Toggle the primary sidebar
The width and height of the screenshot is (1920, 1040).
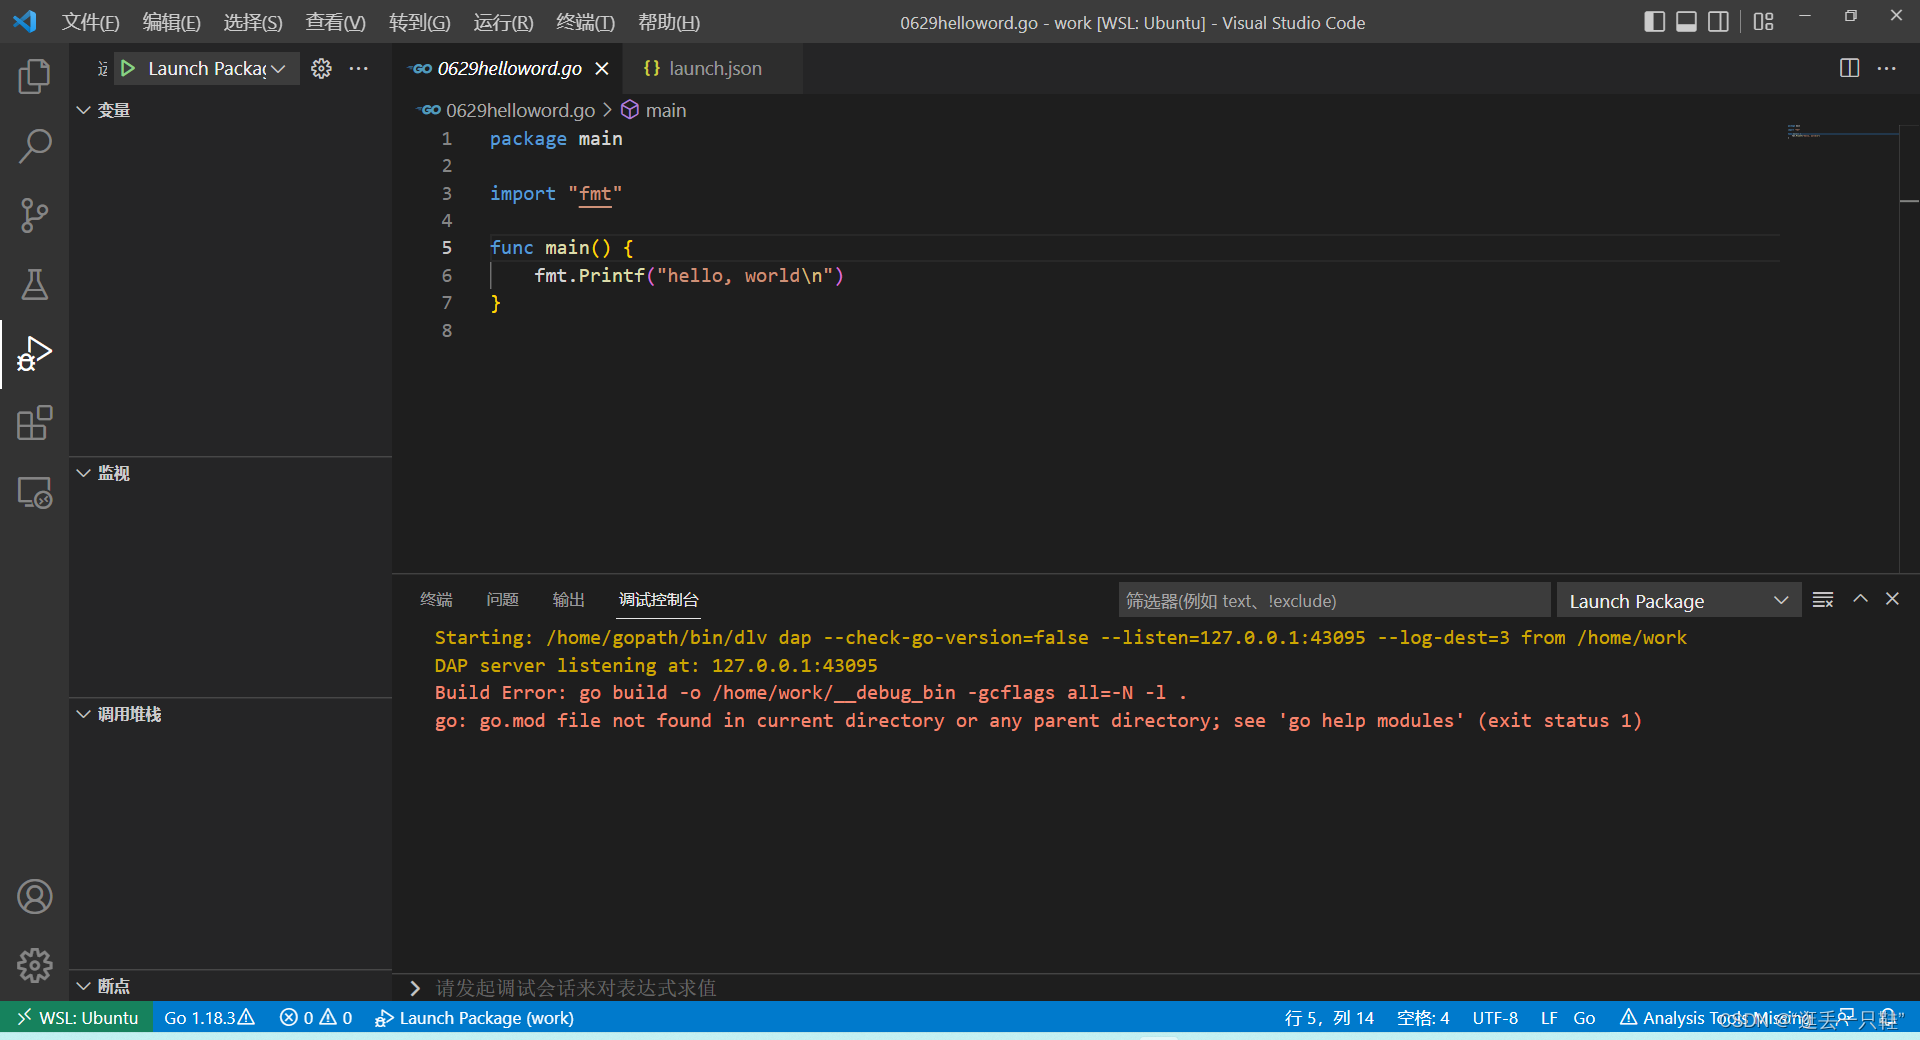[1653, 21]
